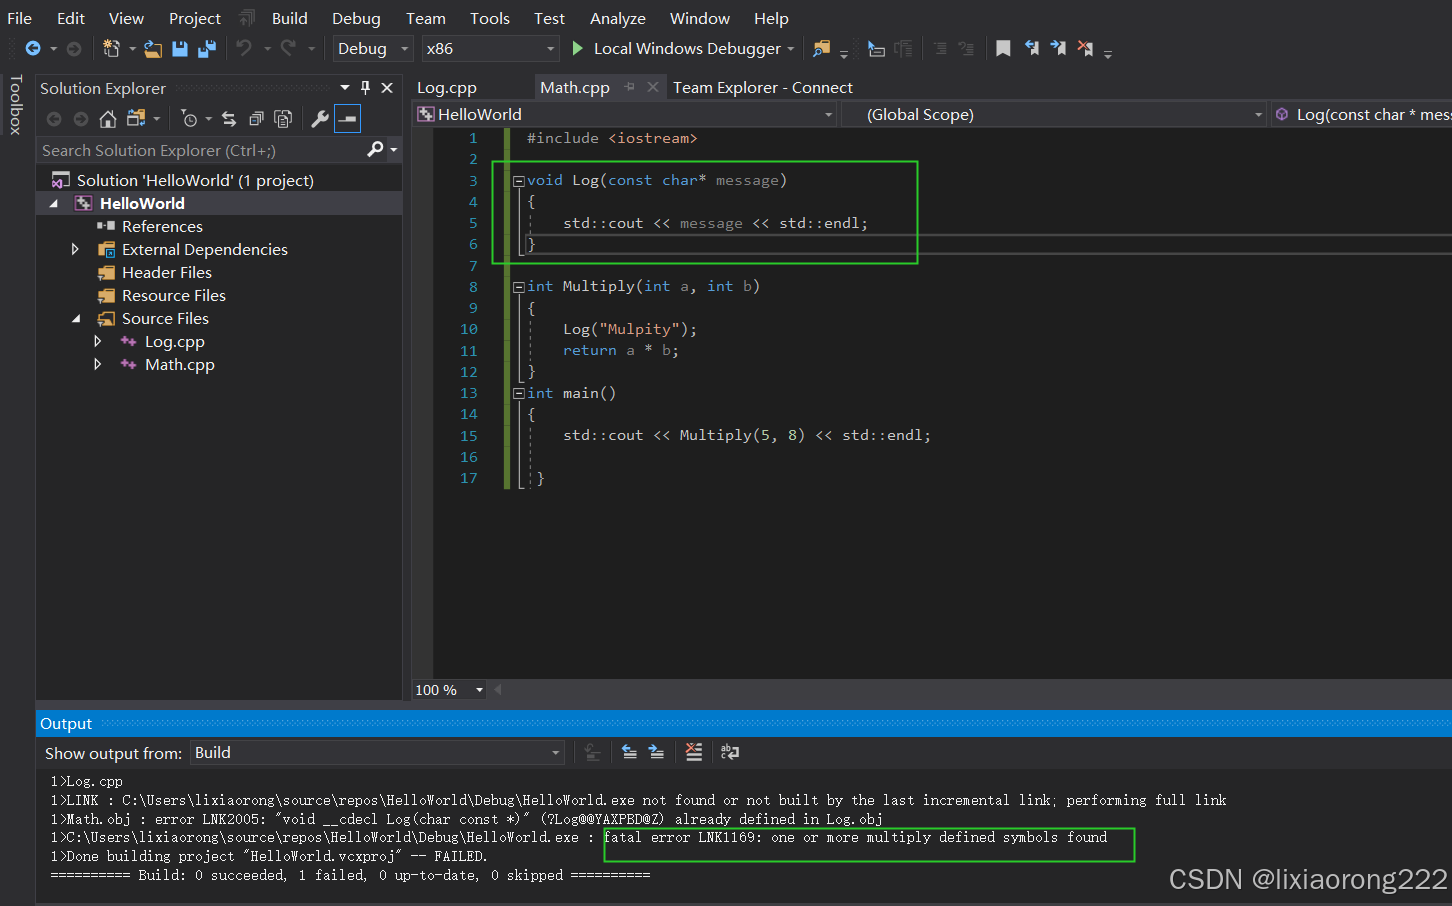Collapse the Log function code region
The width and height of the screenshot is (1452, 906).
[x=518, y=180]
